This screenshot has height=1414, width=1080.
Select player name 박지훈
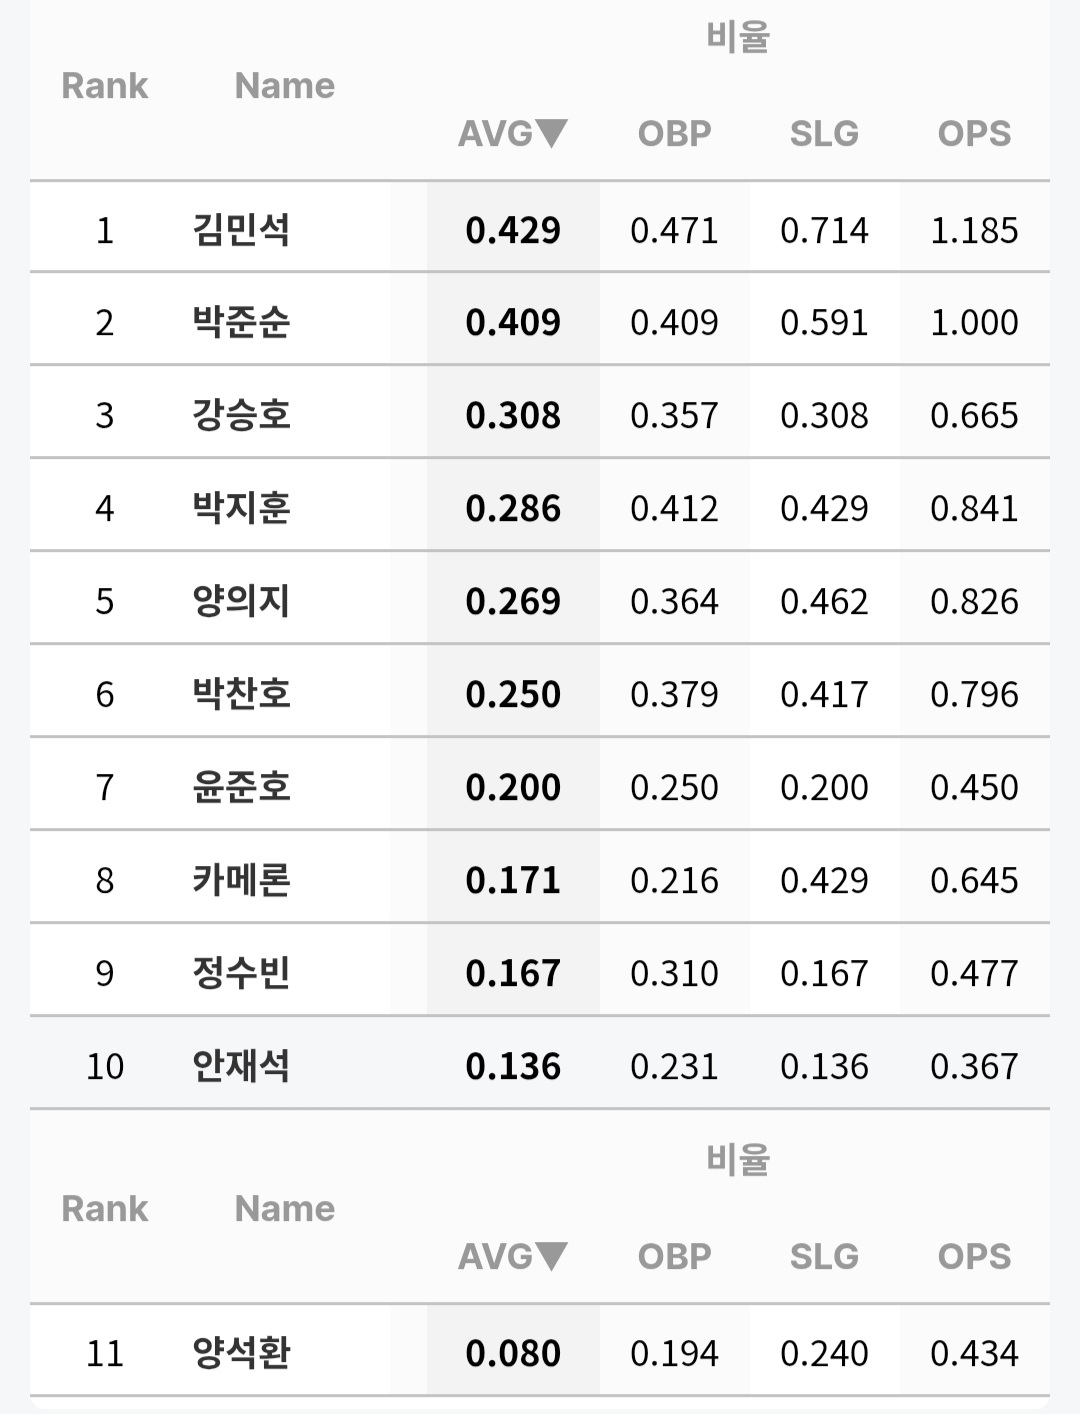tap(241, 508)
